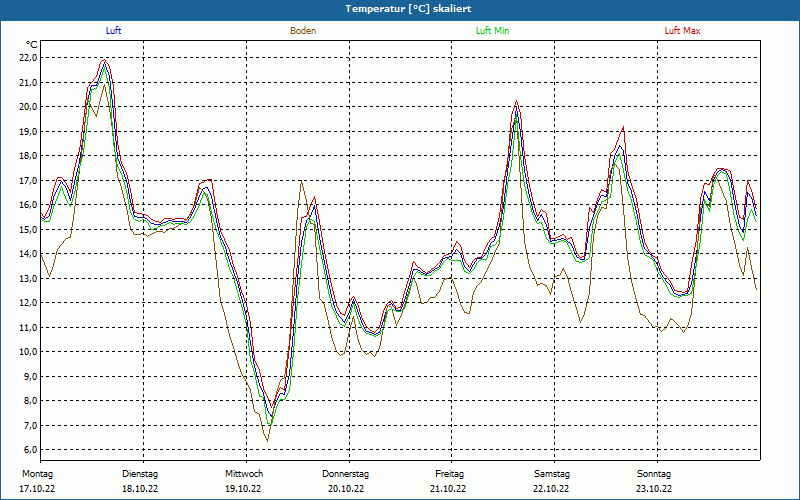The height and width of the screenshot is (500, 800).
Task: Click the '8,0' y-axis value
Action: pyautogui.click(x=31, y=401)
